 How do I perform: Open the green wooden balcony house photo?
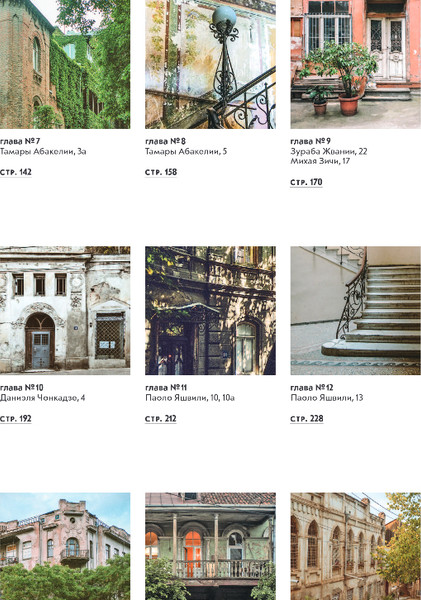[210, 546]
